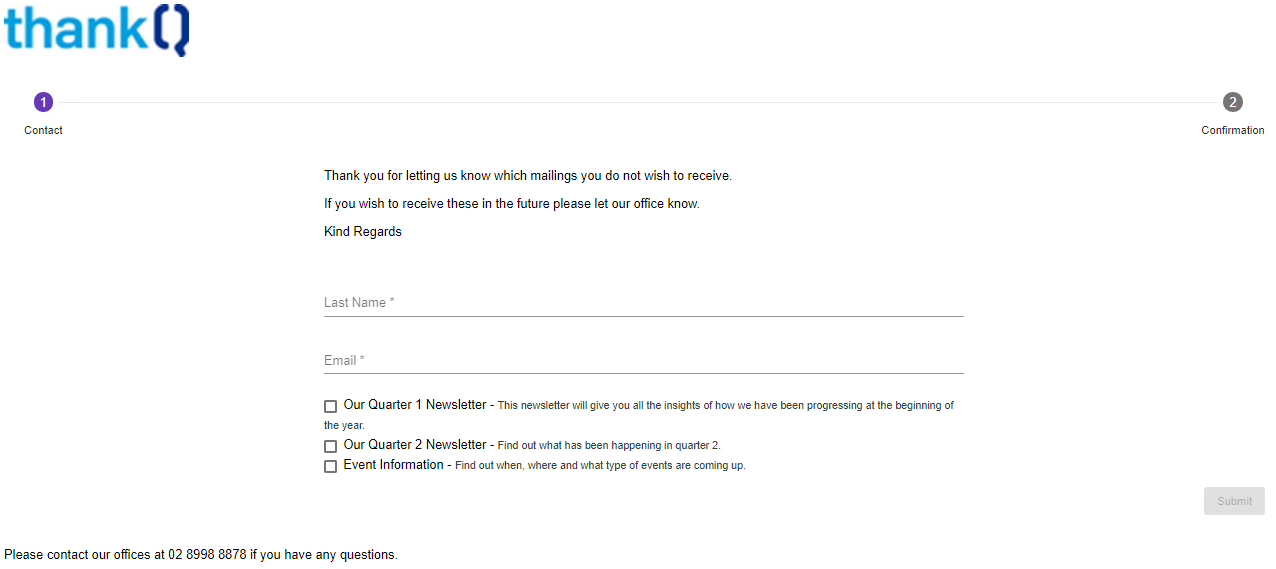Click the "Thank you for letting us know" line
The height and width of the screenshot is (569, 1276).
click(x=527, y=176)
